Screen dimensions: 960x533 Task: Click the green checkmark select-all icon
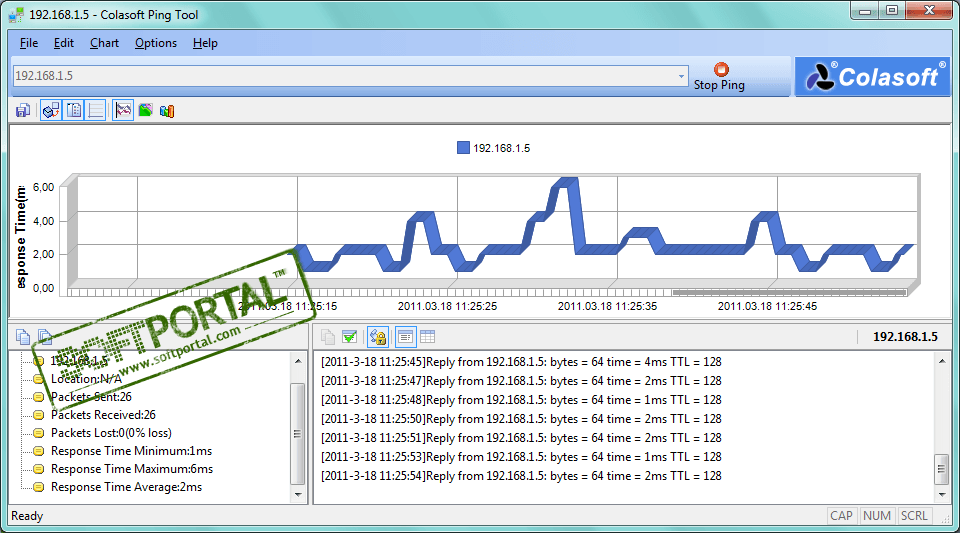click(350, 337)
